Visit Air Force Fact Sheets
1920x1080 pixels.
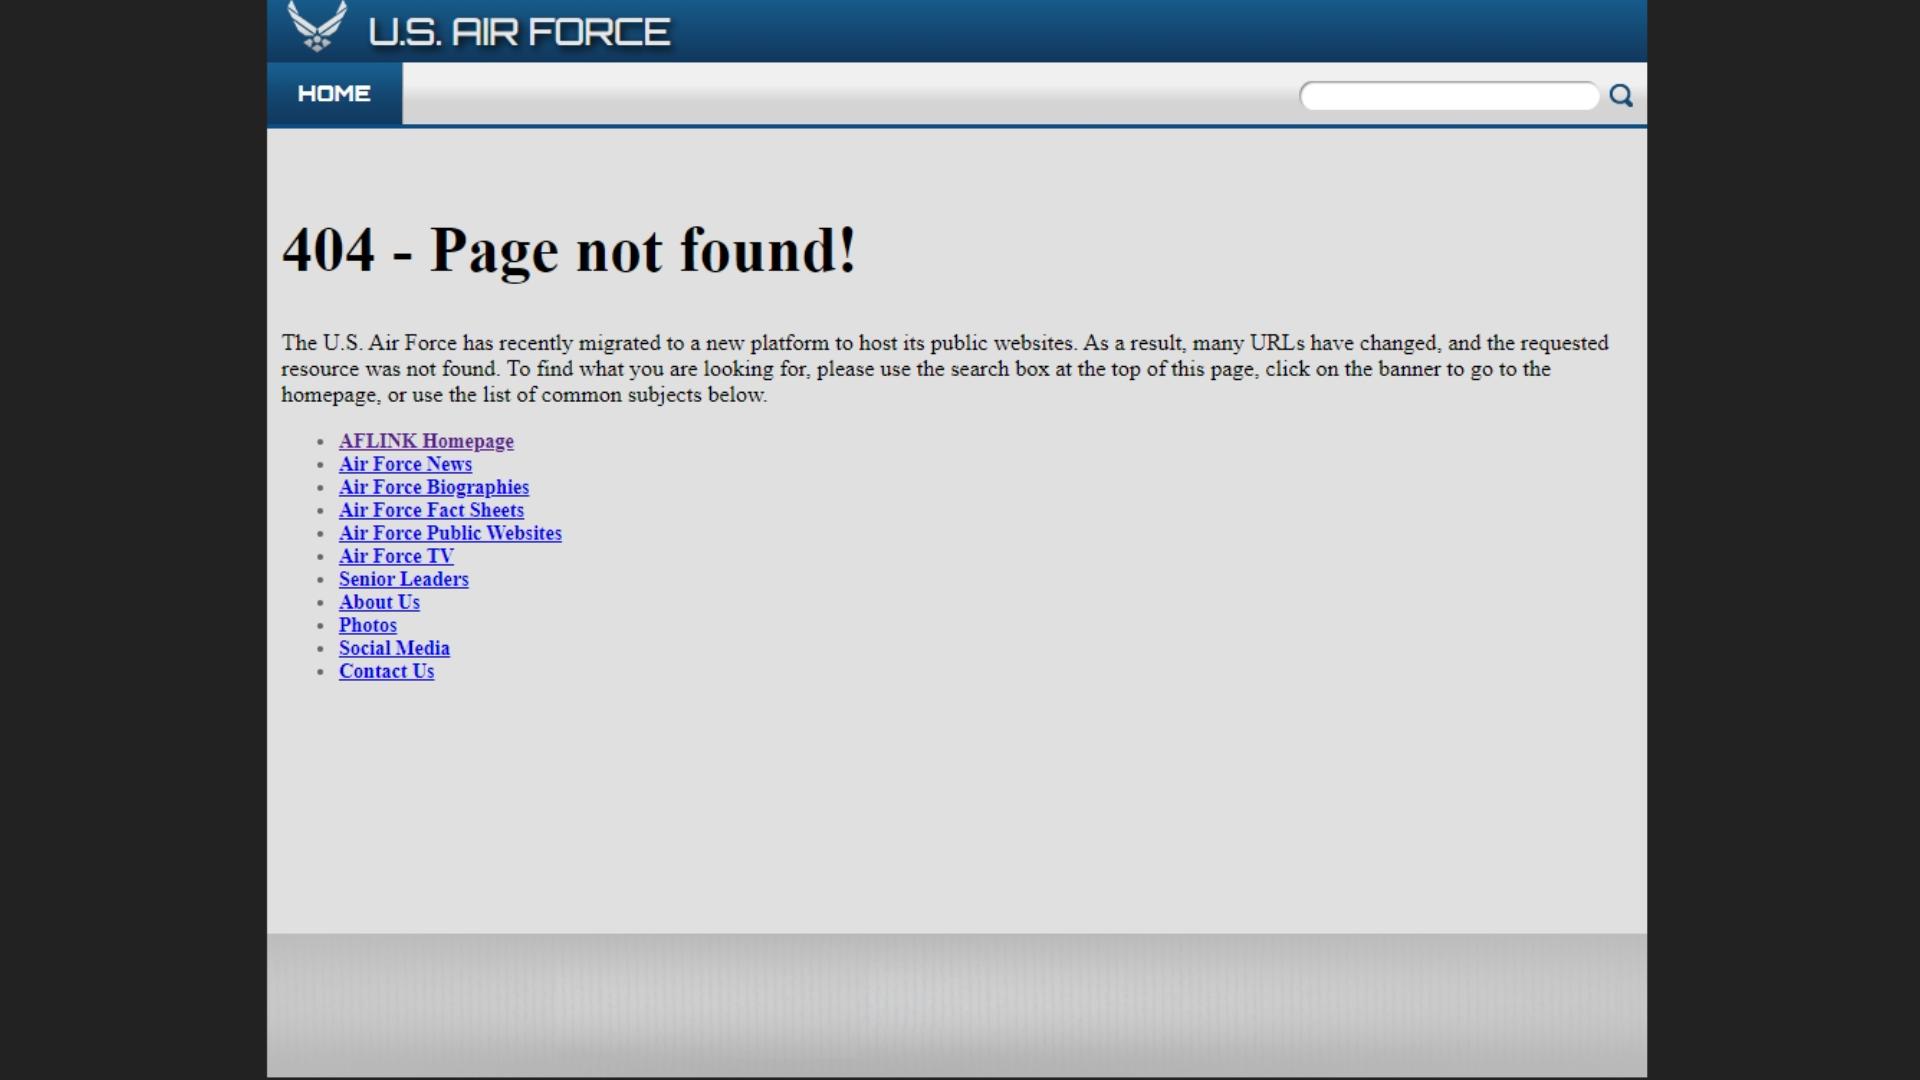click(x=431, y=510)
